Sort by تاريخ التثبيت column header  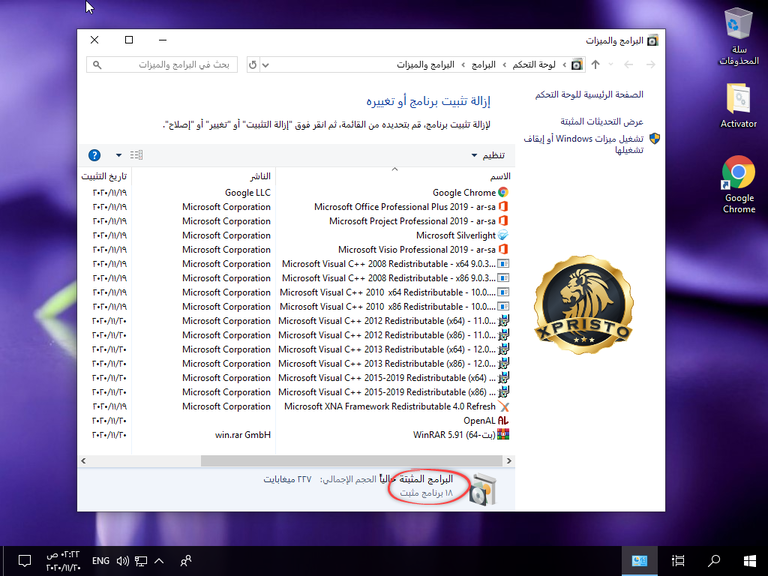pos(105,176)
